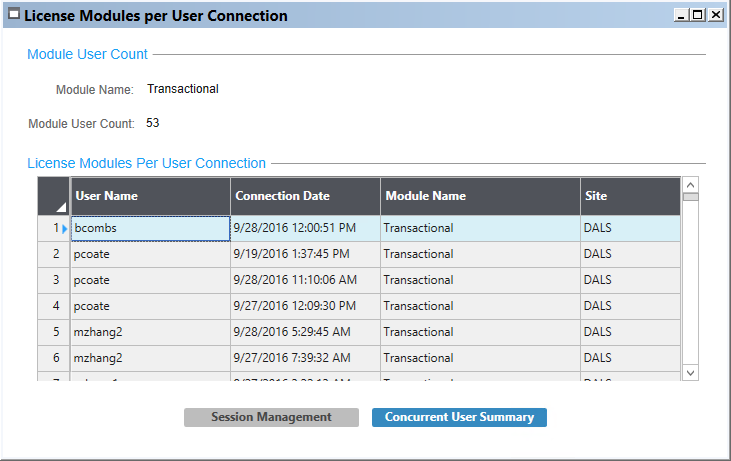Select row 3 pcoate user cell
Image resolution: width=731 pixels, height=461 pixels.
pyautogui.click(x=150, y=280)
